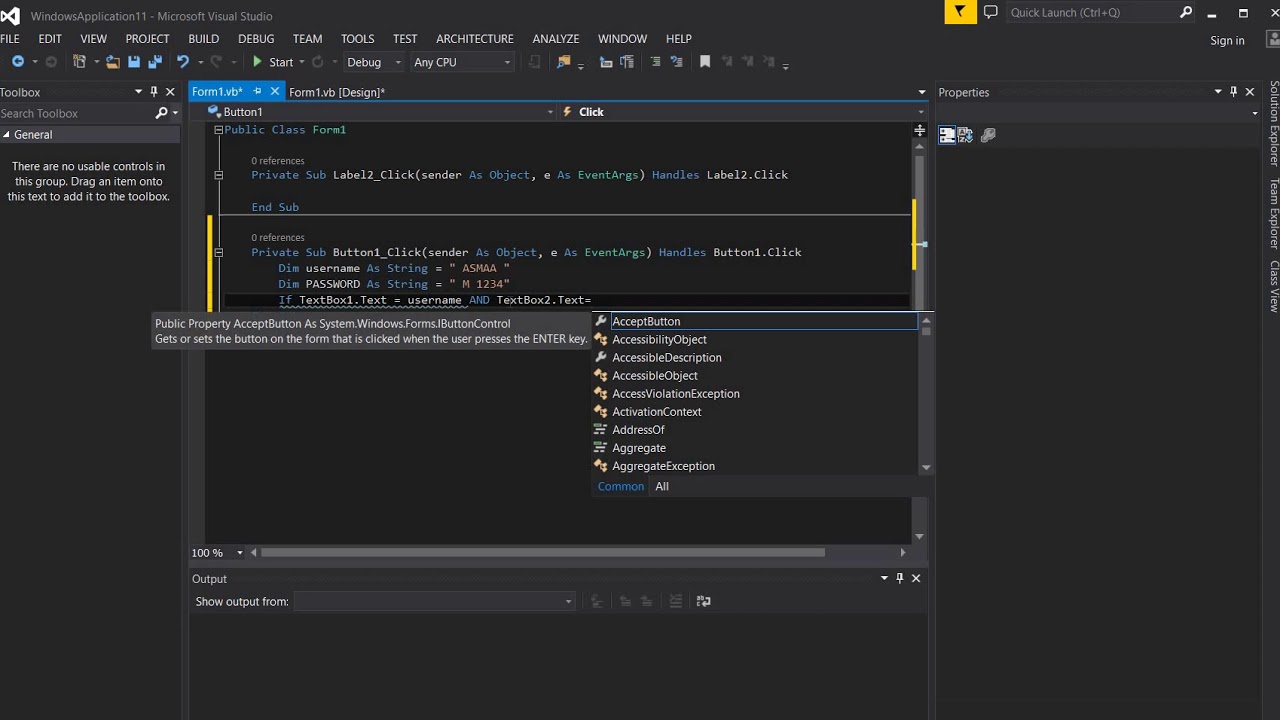The height and width of the screenshot is (720, 1280).
Task: Auto-hide the Properties panel using pin icon
Action: (x=1233, y=92)
